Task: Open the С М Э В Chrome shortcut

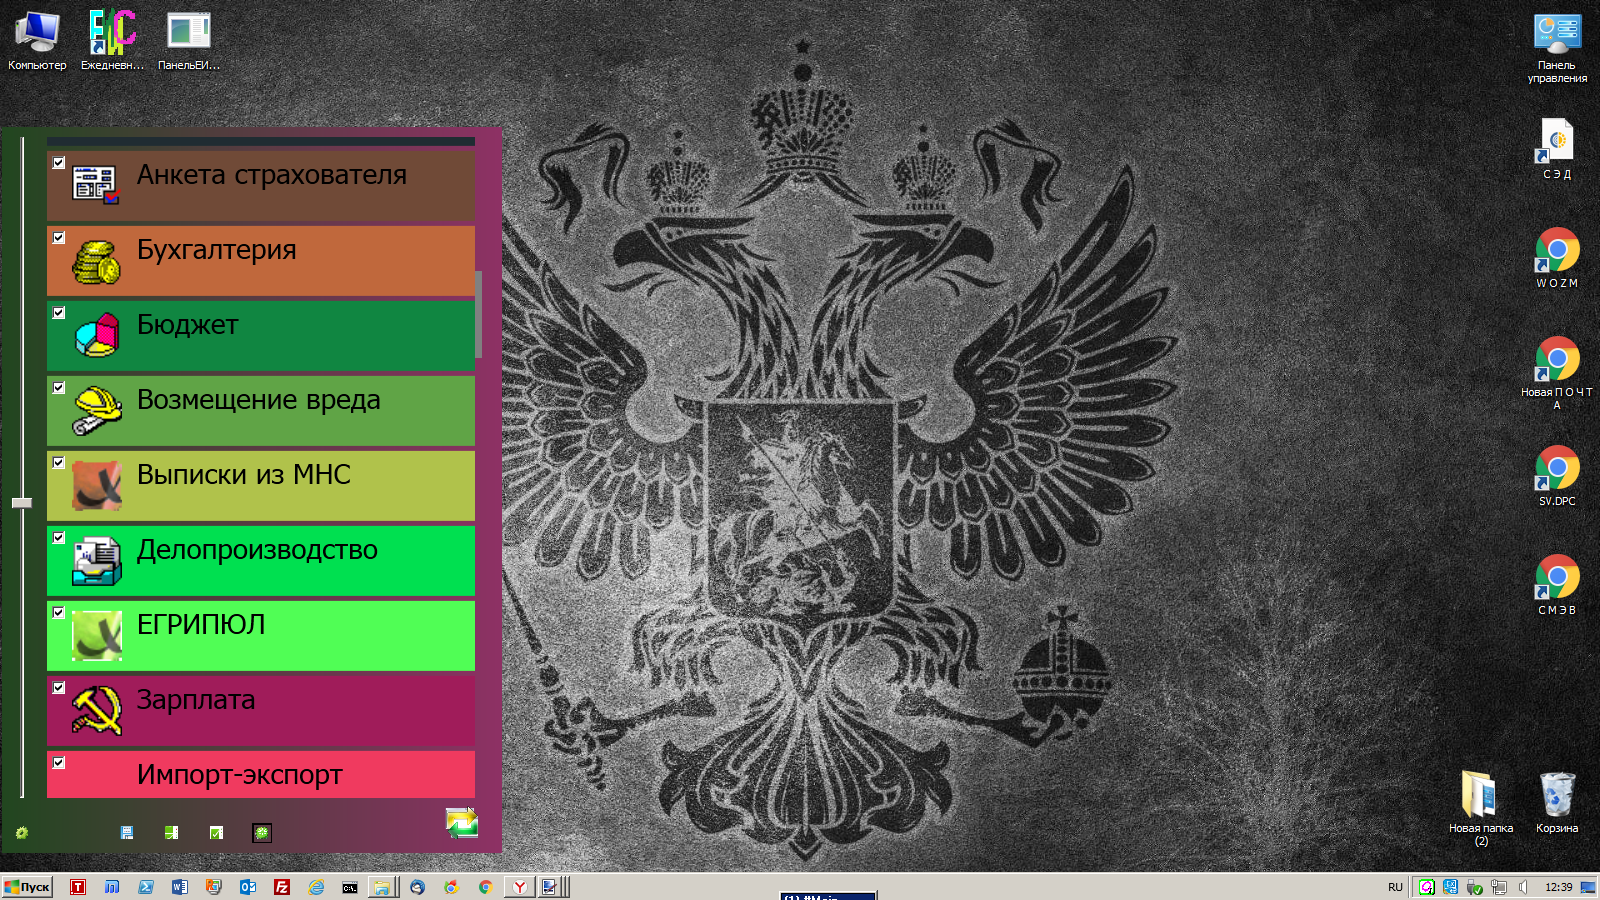Action: (x=1557, y=585)
